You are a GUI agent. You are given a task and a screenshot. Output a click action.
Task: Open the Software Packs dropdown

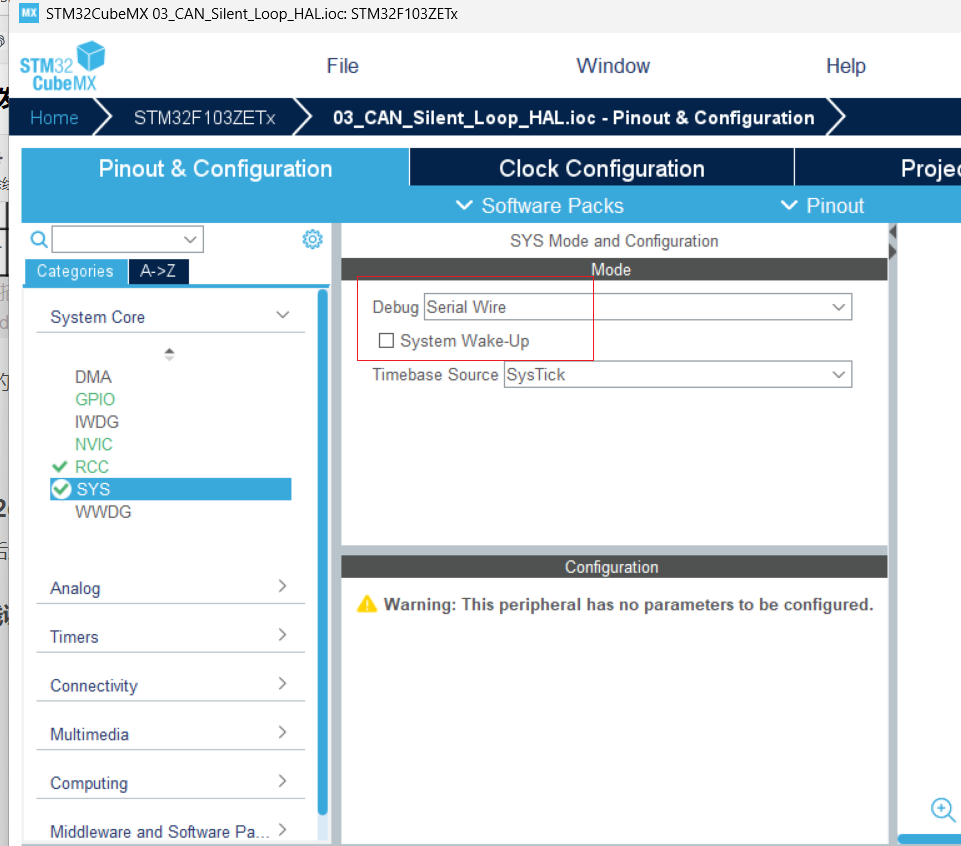click(x=540, y=205)
